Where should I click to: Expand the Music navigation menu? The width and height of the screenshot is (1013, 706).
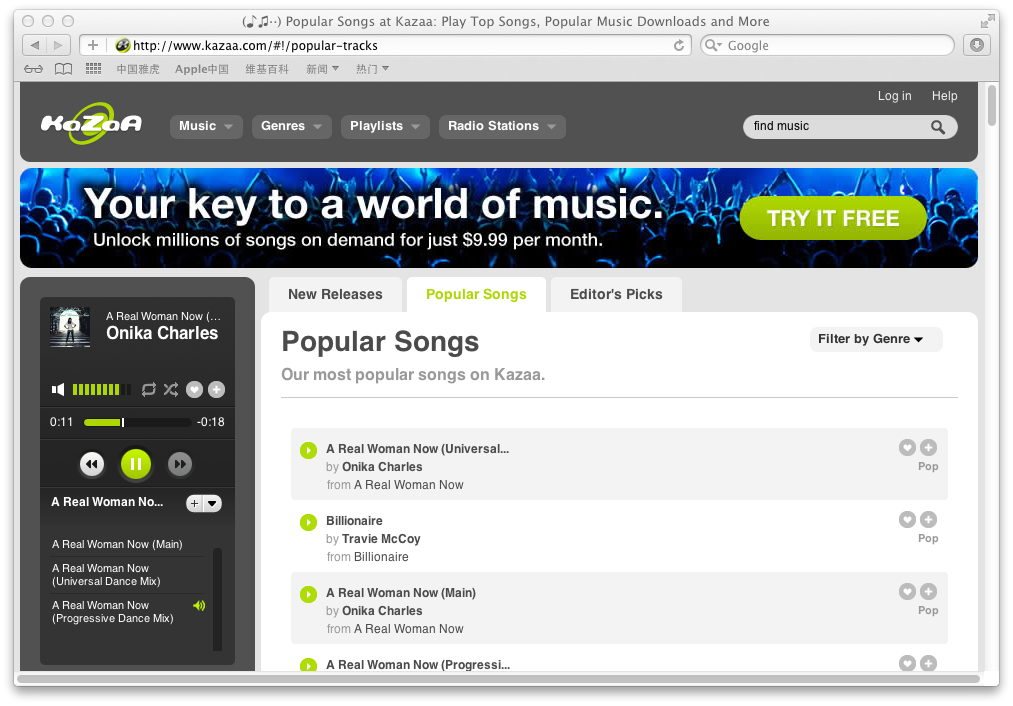click(x=206, y=126)
